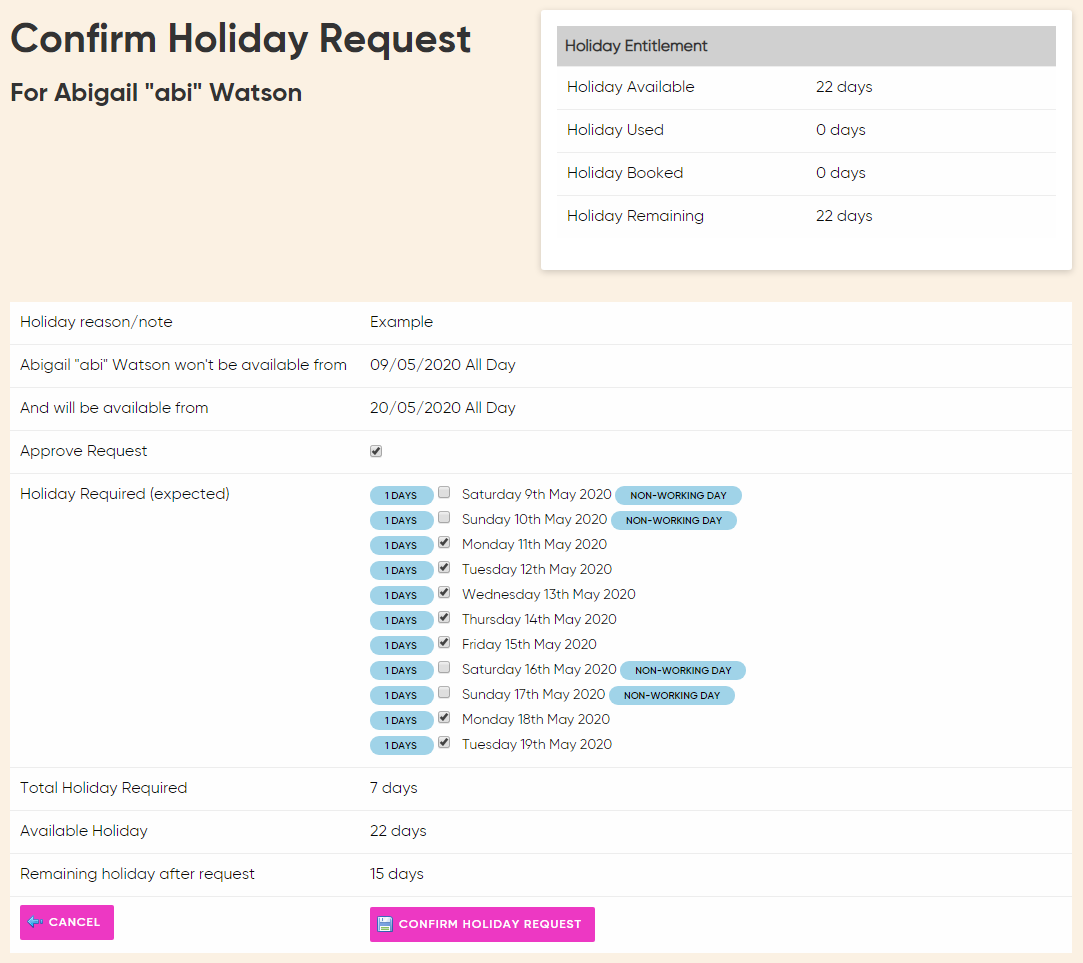This screenshot has width=1083, height=963.
Task: Click the 09/05/2020 All Day date text
Action: click(x=443, y=365)
